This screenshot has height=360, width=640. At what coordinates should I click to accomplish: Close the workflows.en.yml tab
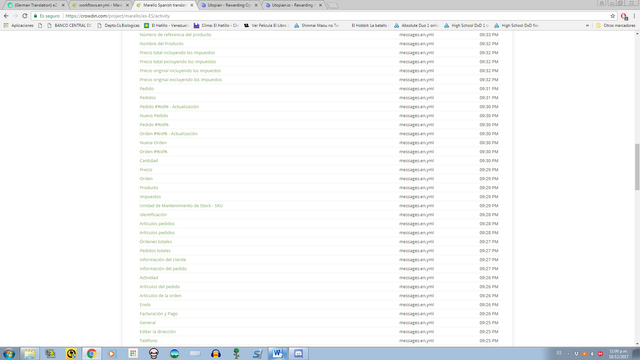(127, 5)
